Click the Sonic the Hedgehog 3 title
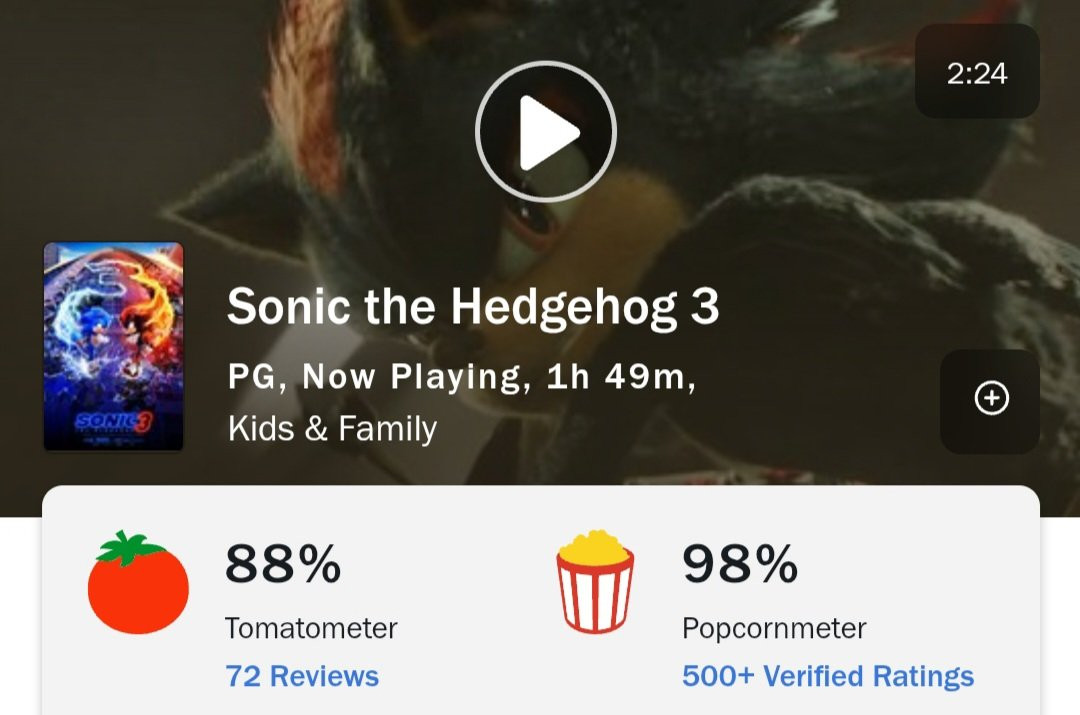Viewport: 1080px width, 715px height. [x=473, y=307]
